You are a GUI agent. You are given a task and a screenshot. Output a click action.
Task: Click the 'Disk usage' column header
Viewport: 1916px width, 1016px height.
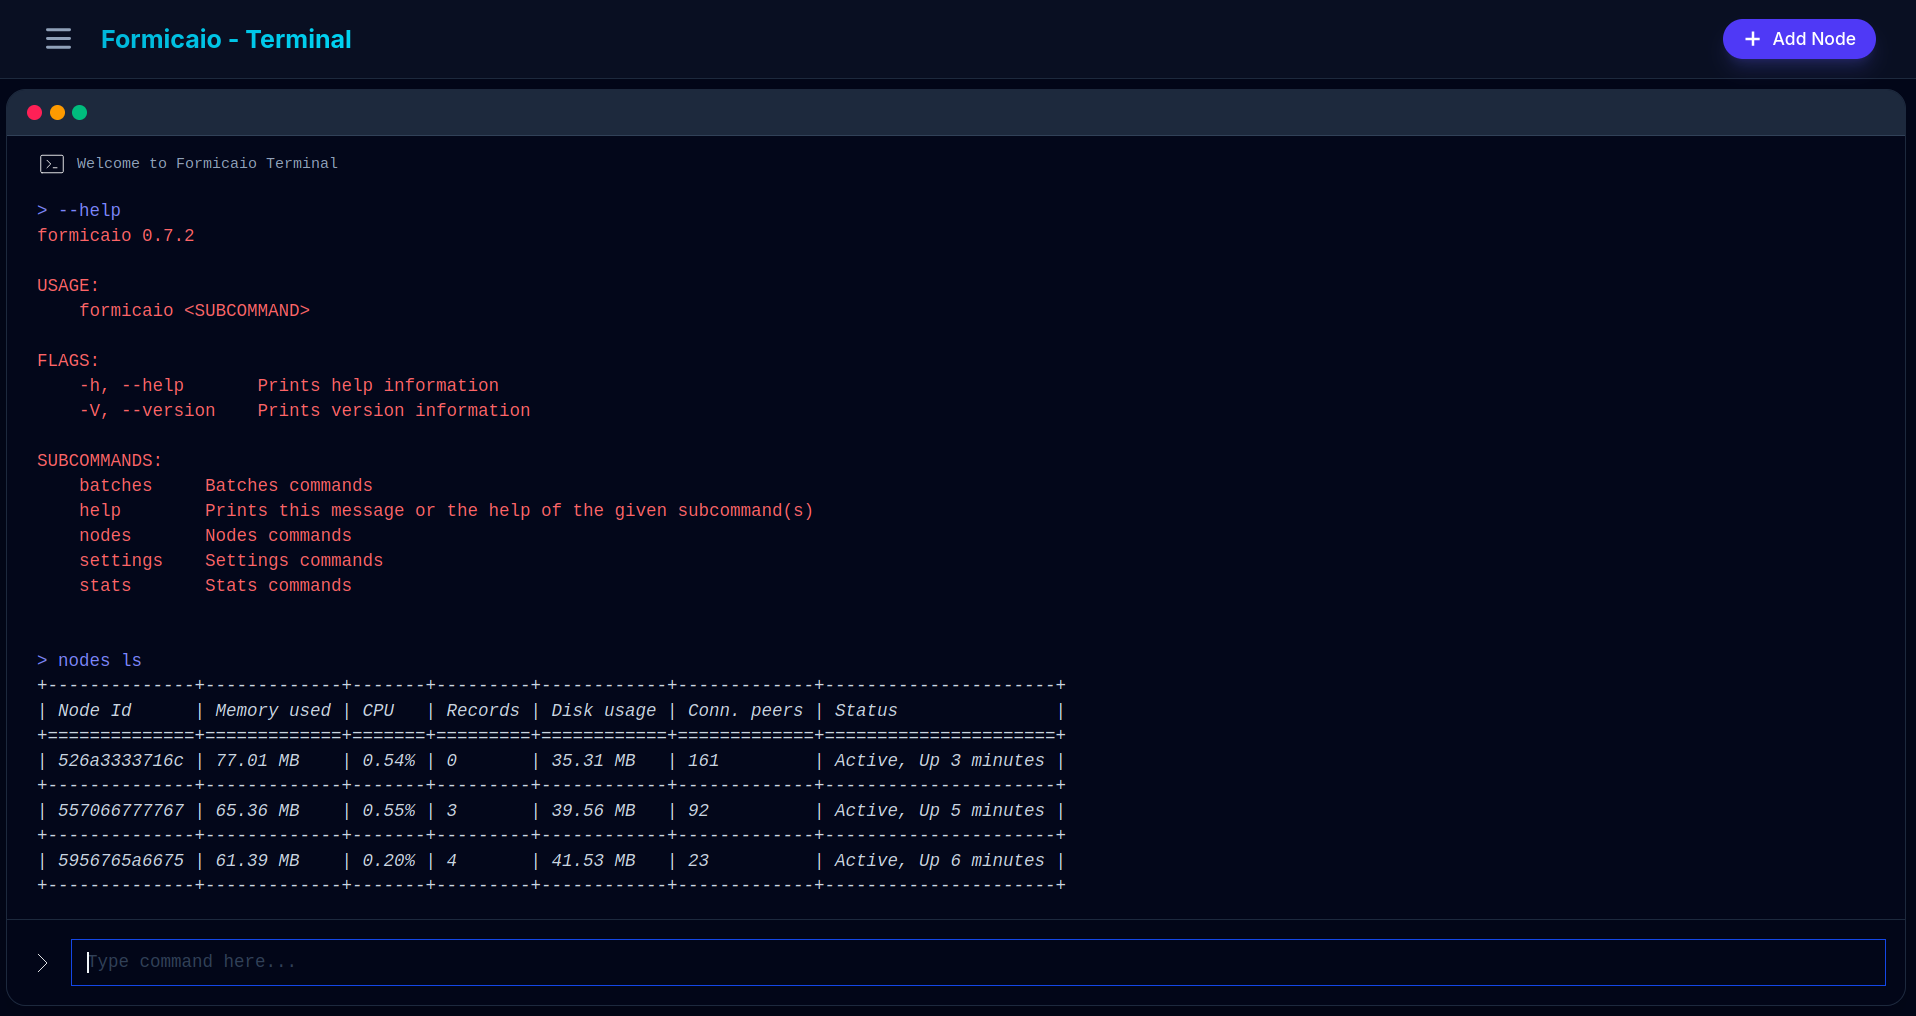604,710
